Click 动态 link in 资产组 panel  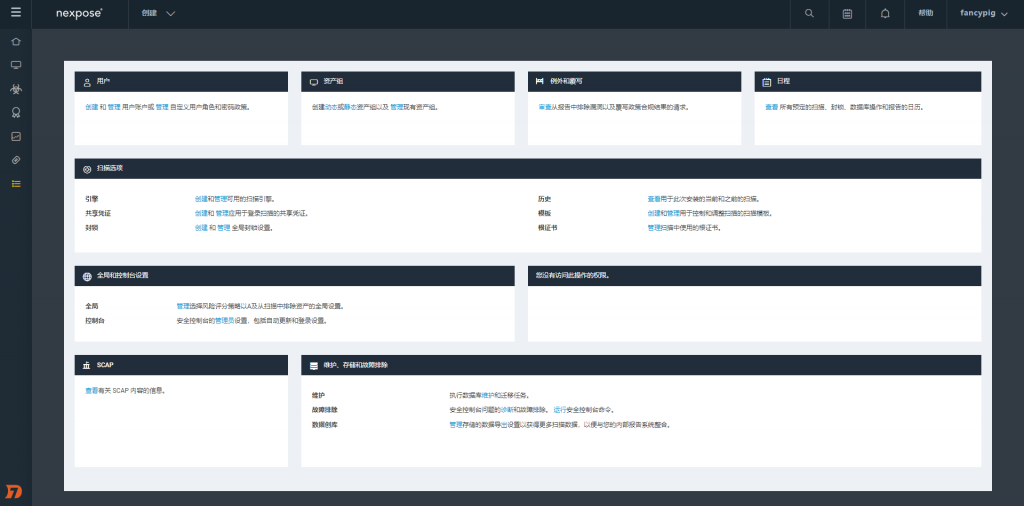(x=331, y=107)
